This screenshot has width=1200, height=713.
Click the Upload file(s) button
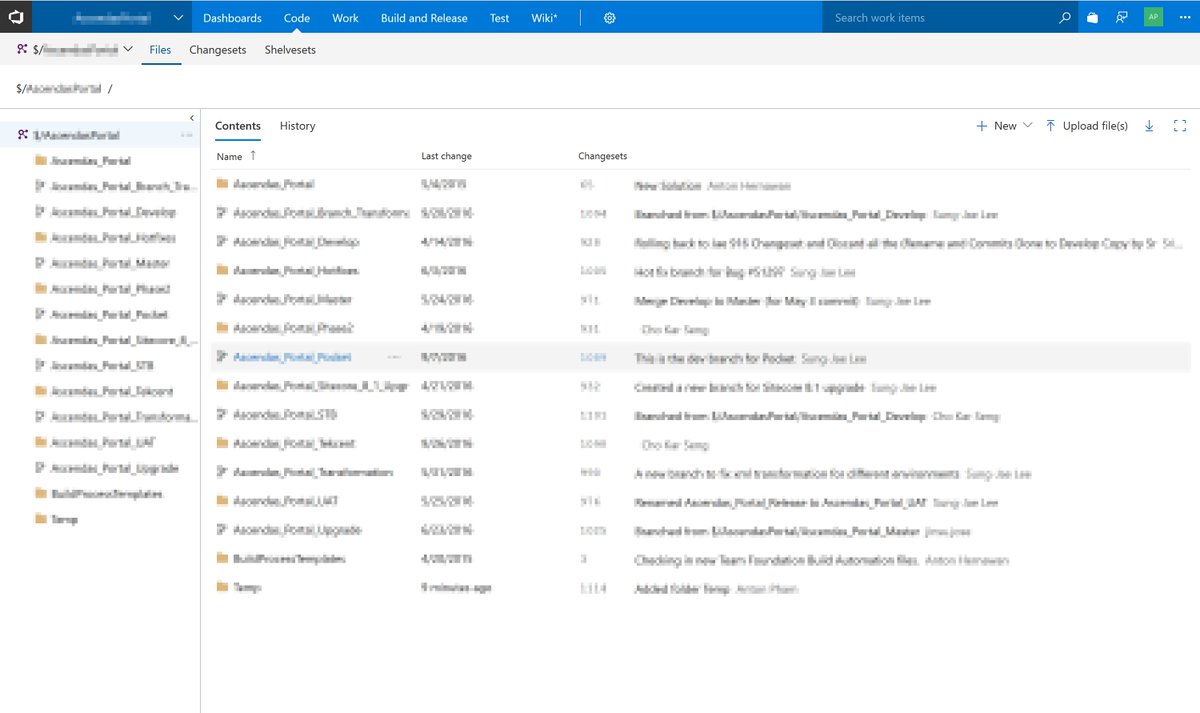click(x=1087, y=126)
